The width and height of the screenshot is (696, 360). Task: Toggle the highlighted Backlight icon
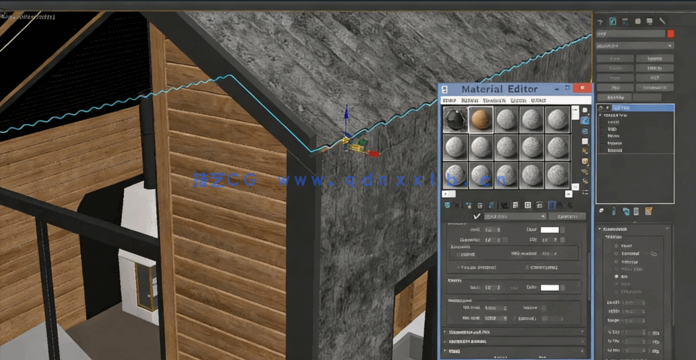point(585,120)
